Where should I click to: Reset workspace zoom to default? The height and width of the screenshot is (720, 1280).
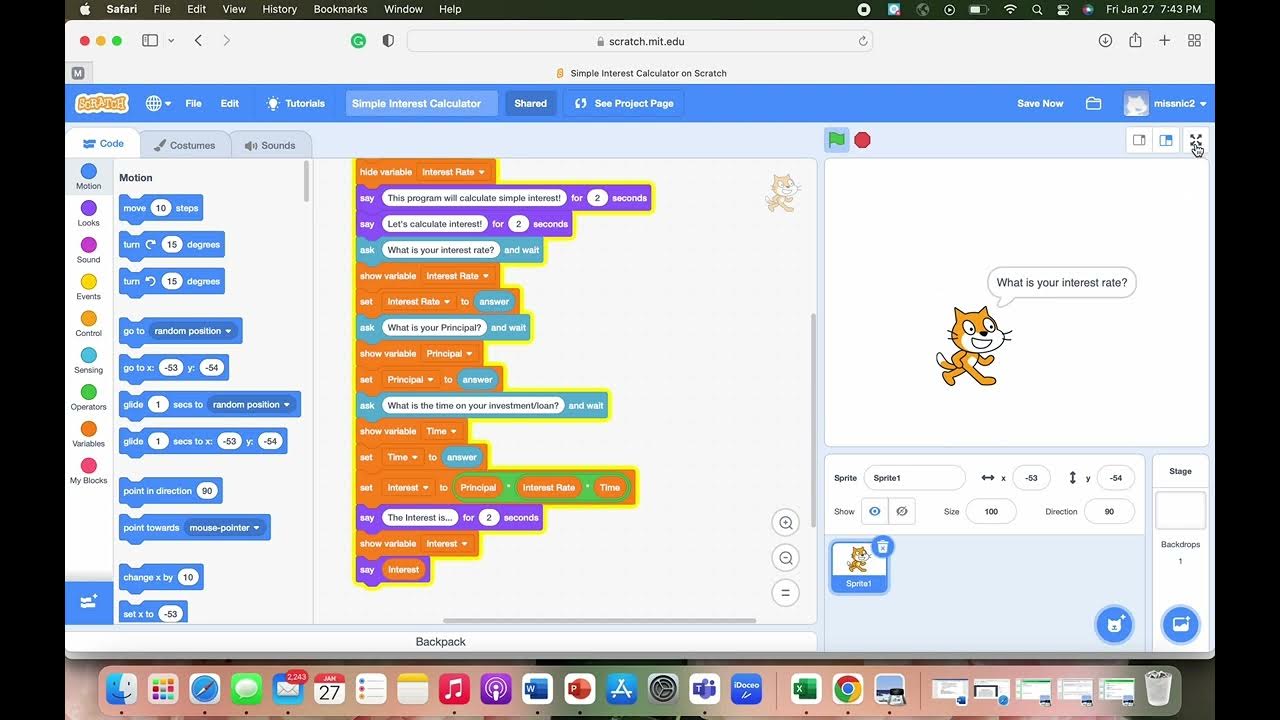pos(785,593)
